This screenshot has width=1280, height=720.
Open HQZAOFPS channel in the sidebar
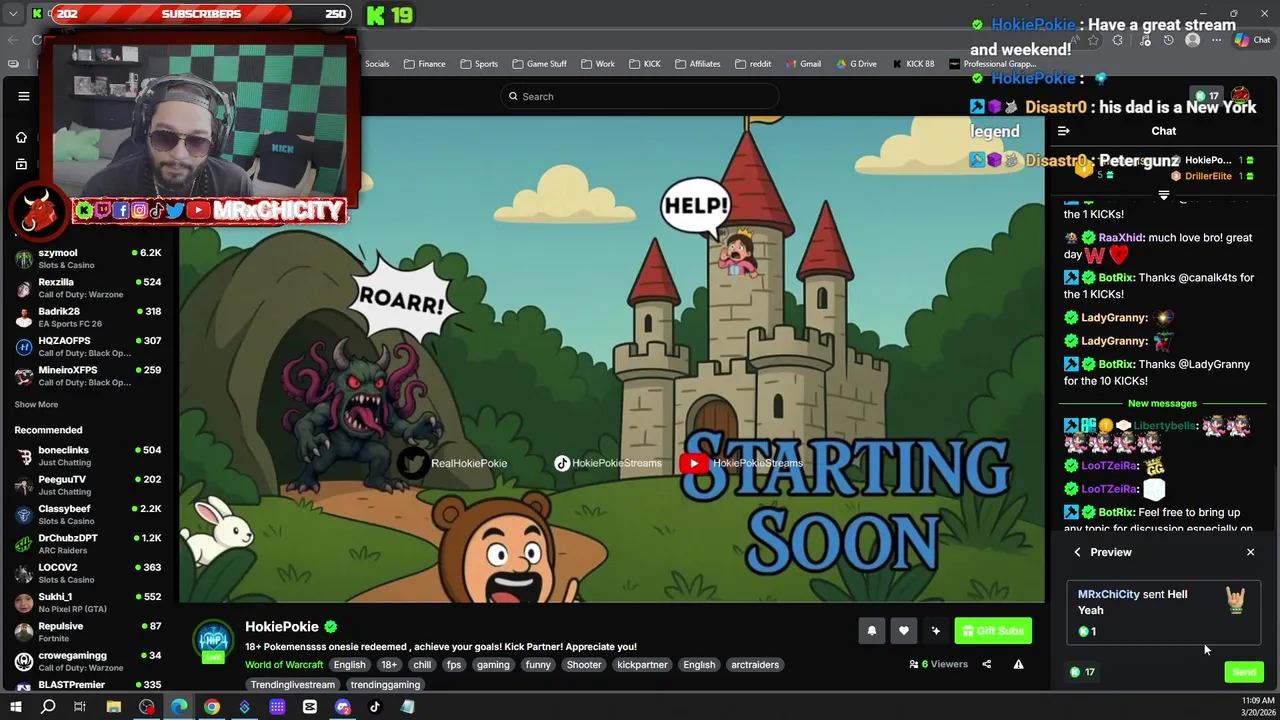90,346
